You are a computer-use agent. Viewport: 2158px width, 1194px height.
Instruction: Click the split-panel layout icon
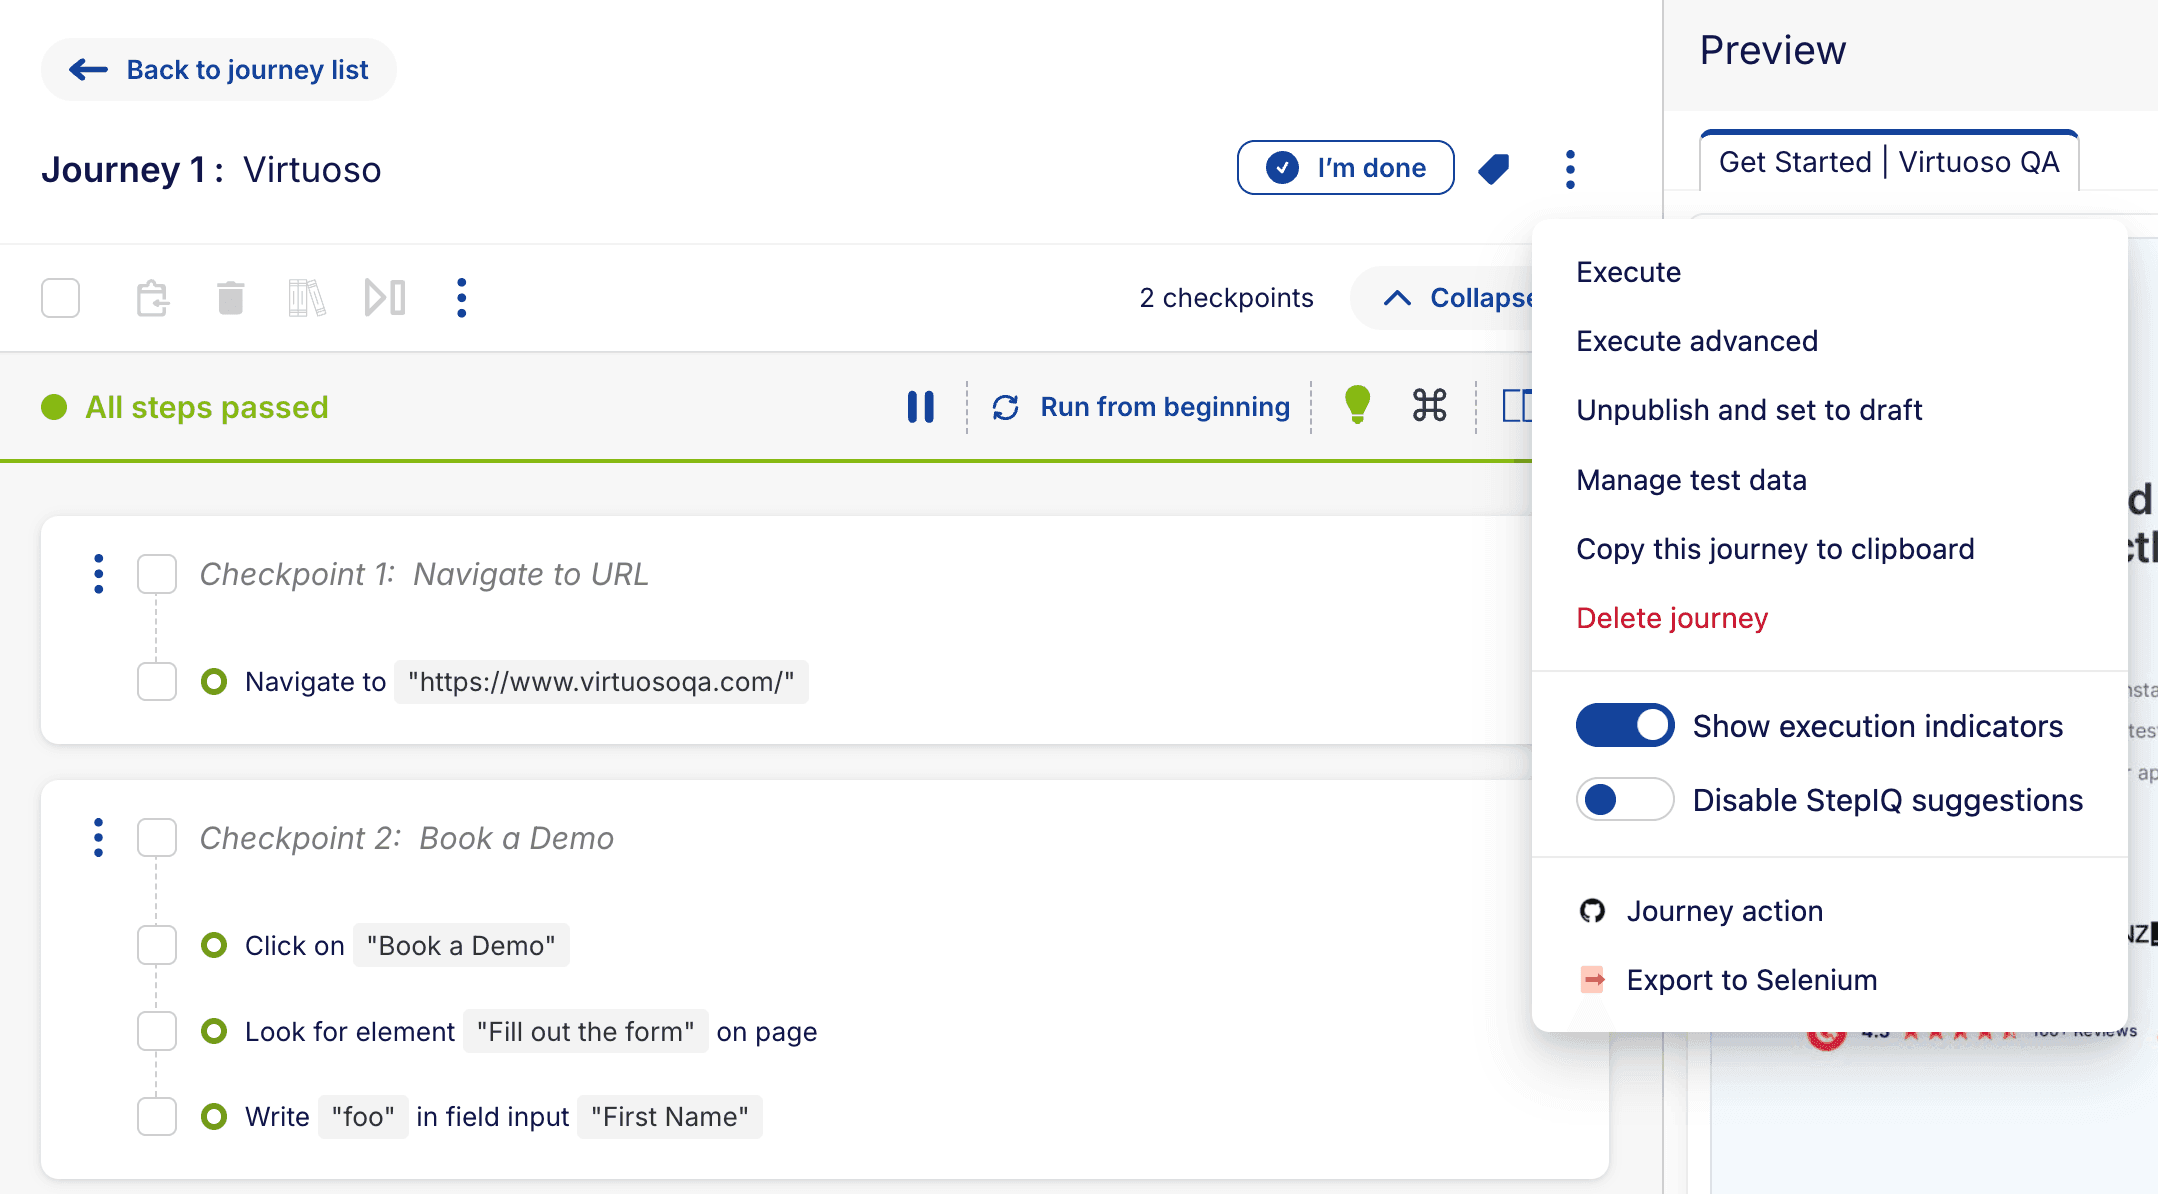[x=1515, y=406]
